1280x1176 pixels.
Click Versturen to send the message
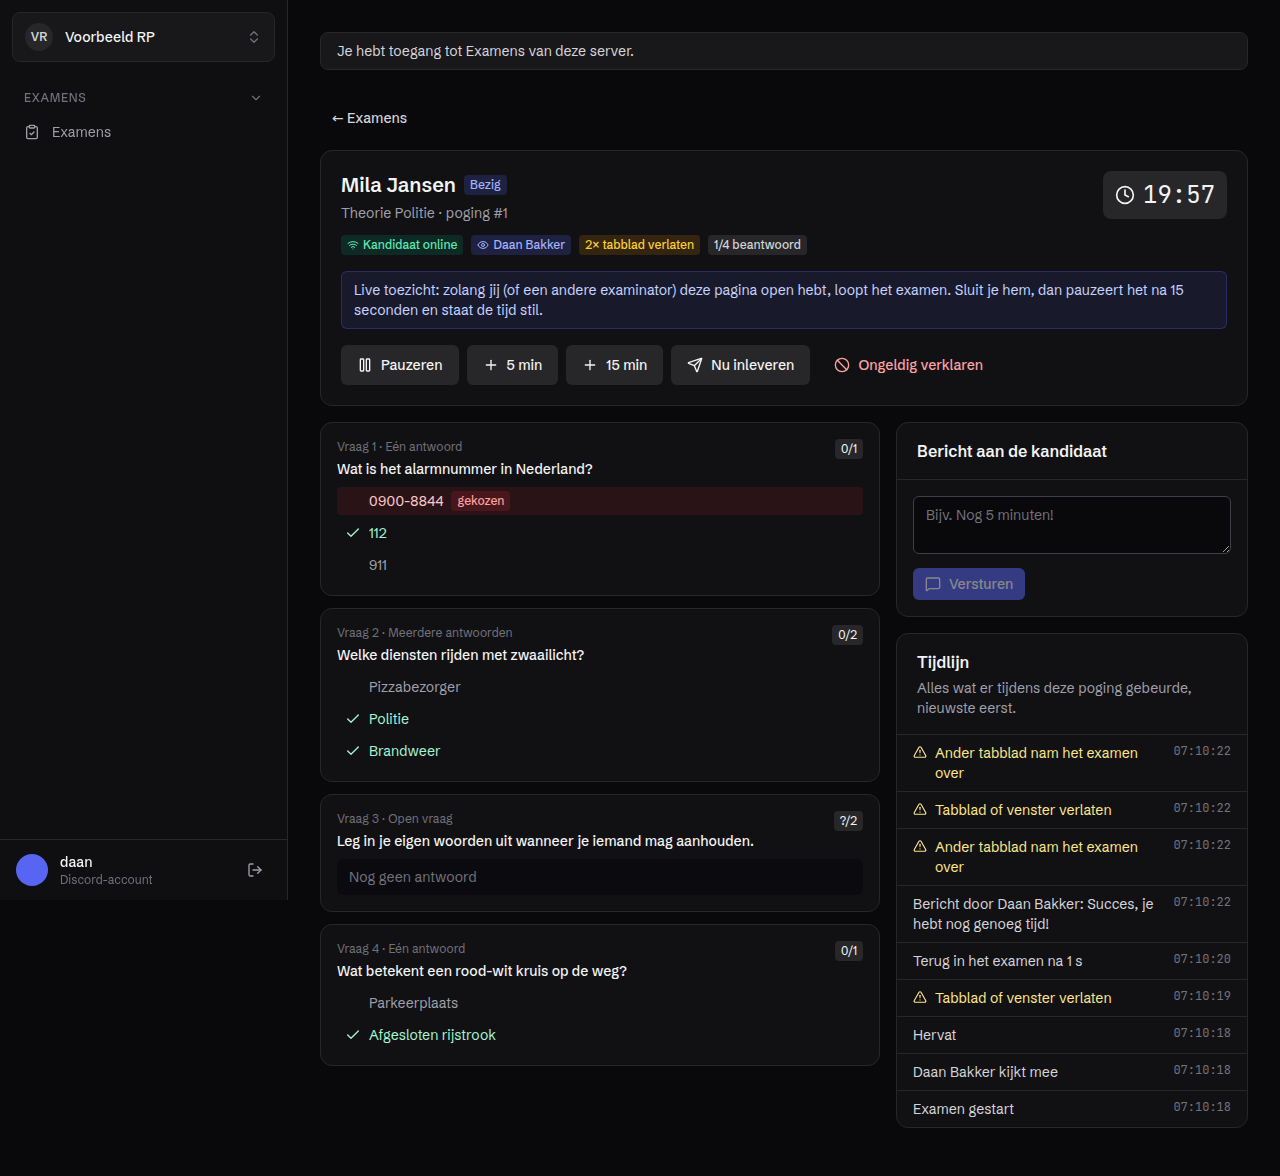pyautogui.click(x=969, y=584)
